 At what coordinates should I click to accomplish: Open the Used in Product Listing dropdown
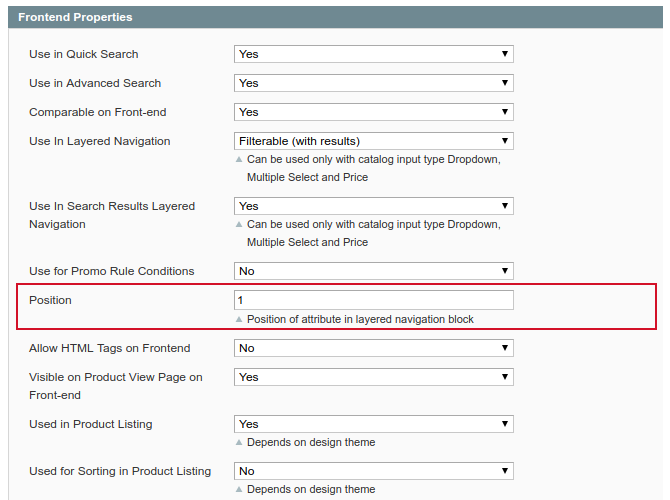[x=373, y=424]
